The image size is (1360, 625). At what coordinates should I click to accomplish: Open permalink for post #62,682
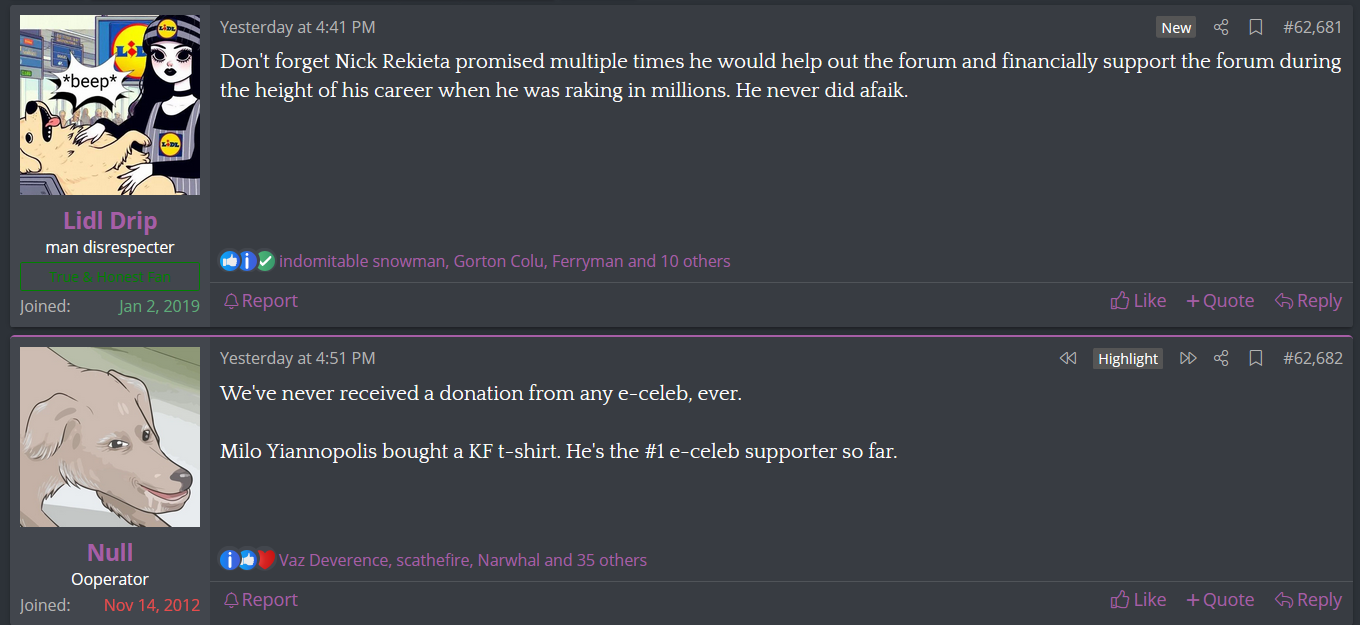[x=1312, y=358]
